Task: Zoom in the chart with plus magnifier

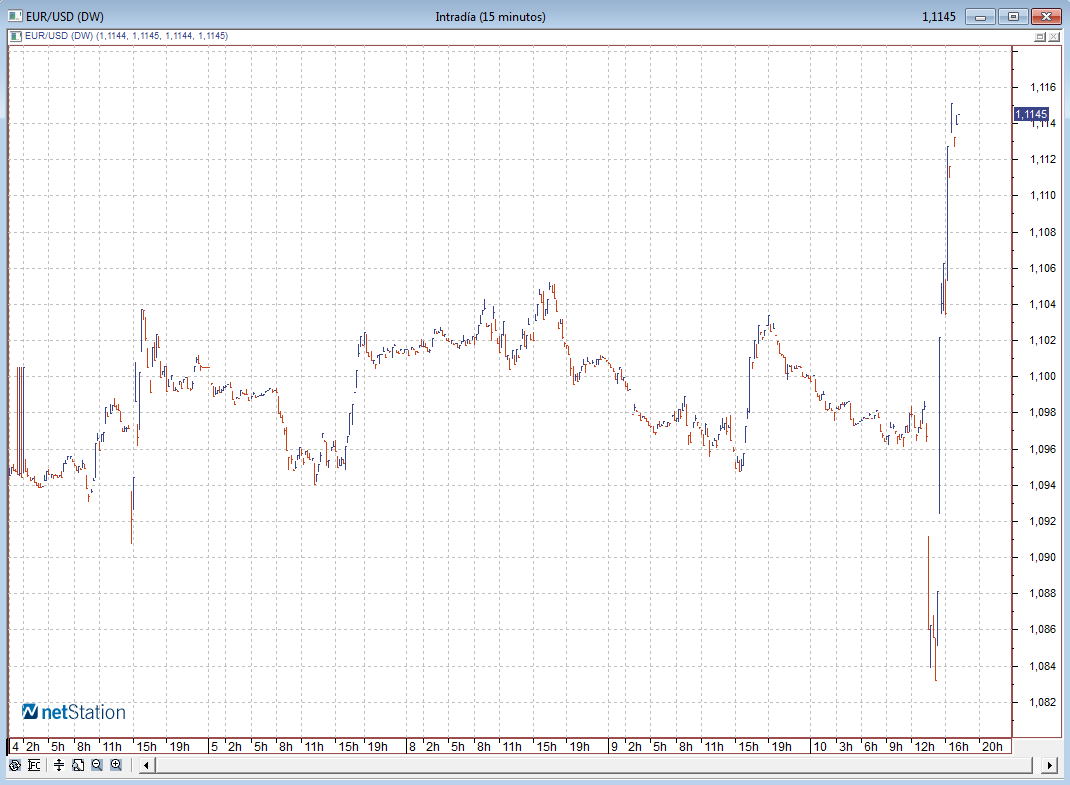Action: pyautogui.click(x=116, y=765)
